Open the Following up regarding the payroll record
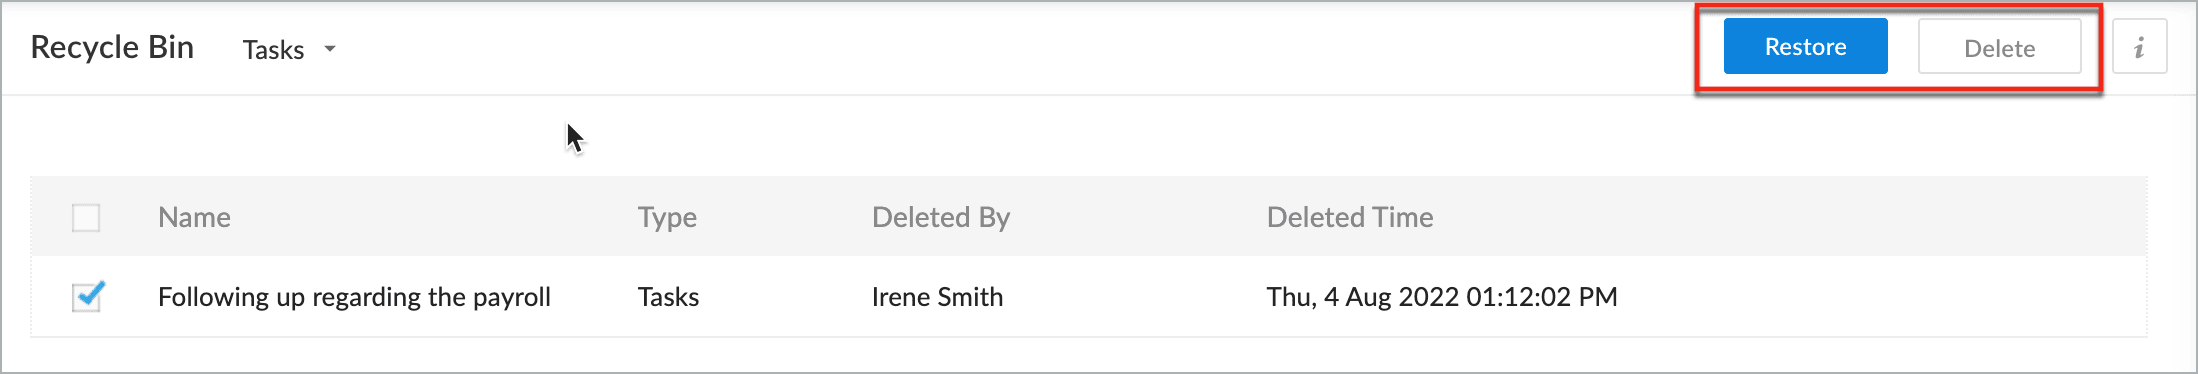 click(x=354, y=297)
